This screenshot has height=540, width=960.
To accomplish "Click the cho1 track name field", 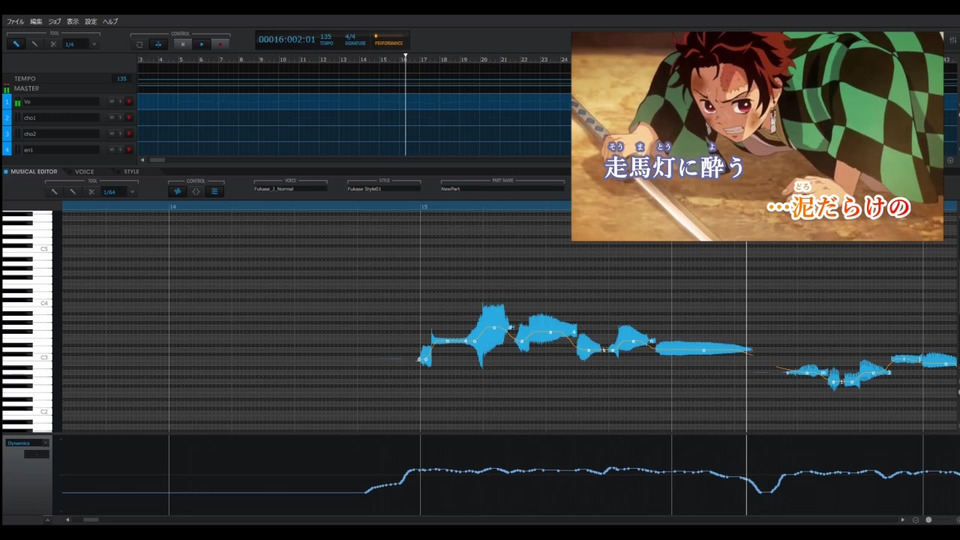I will (61, 118).
